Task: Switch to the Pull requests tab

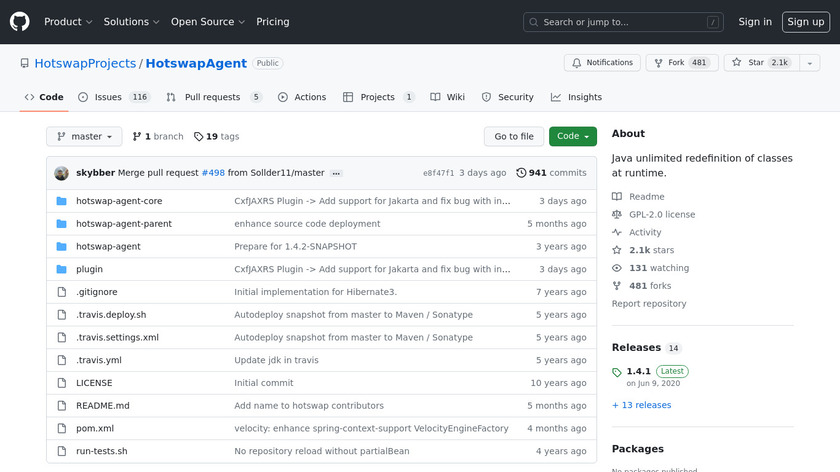Action: click(x=213, y=97)
